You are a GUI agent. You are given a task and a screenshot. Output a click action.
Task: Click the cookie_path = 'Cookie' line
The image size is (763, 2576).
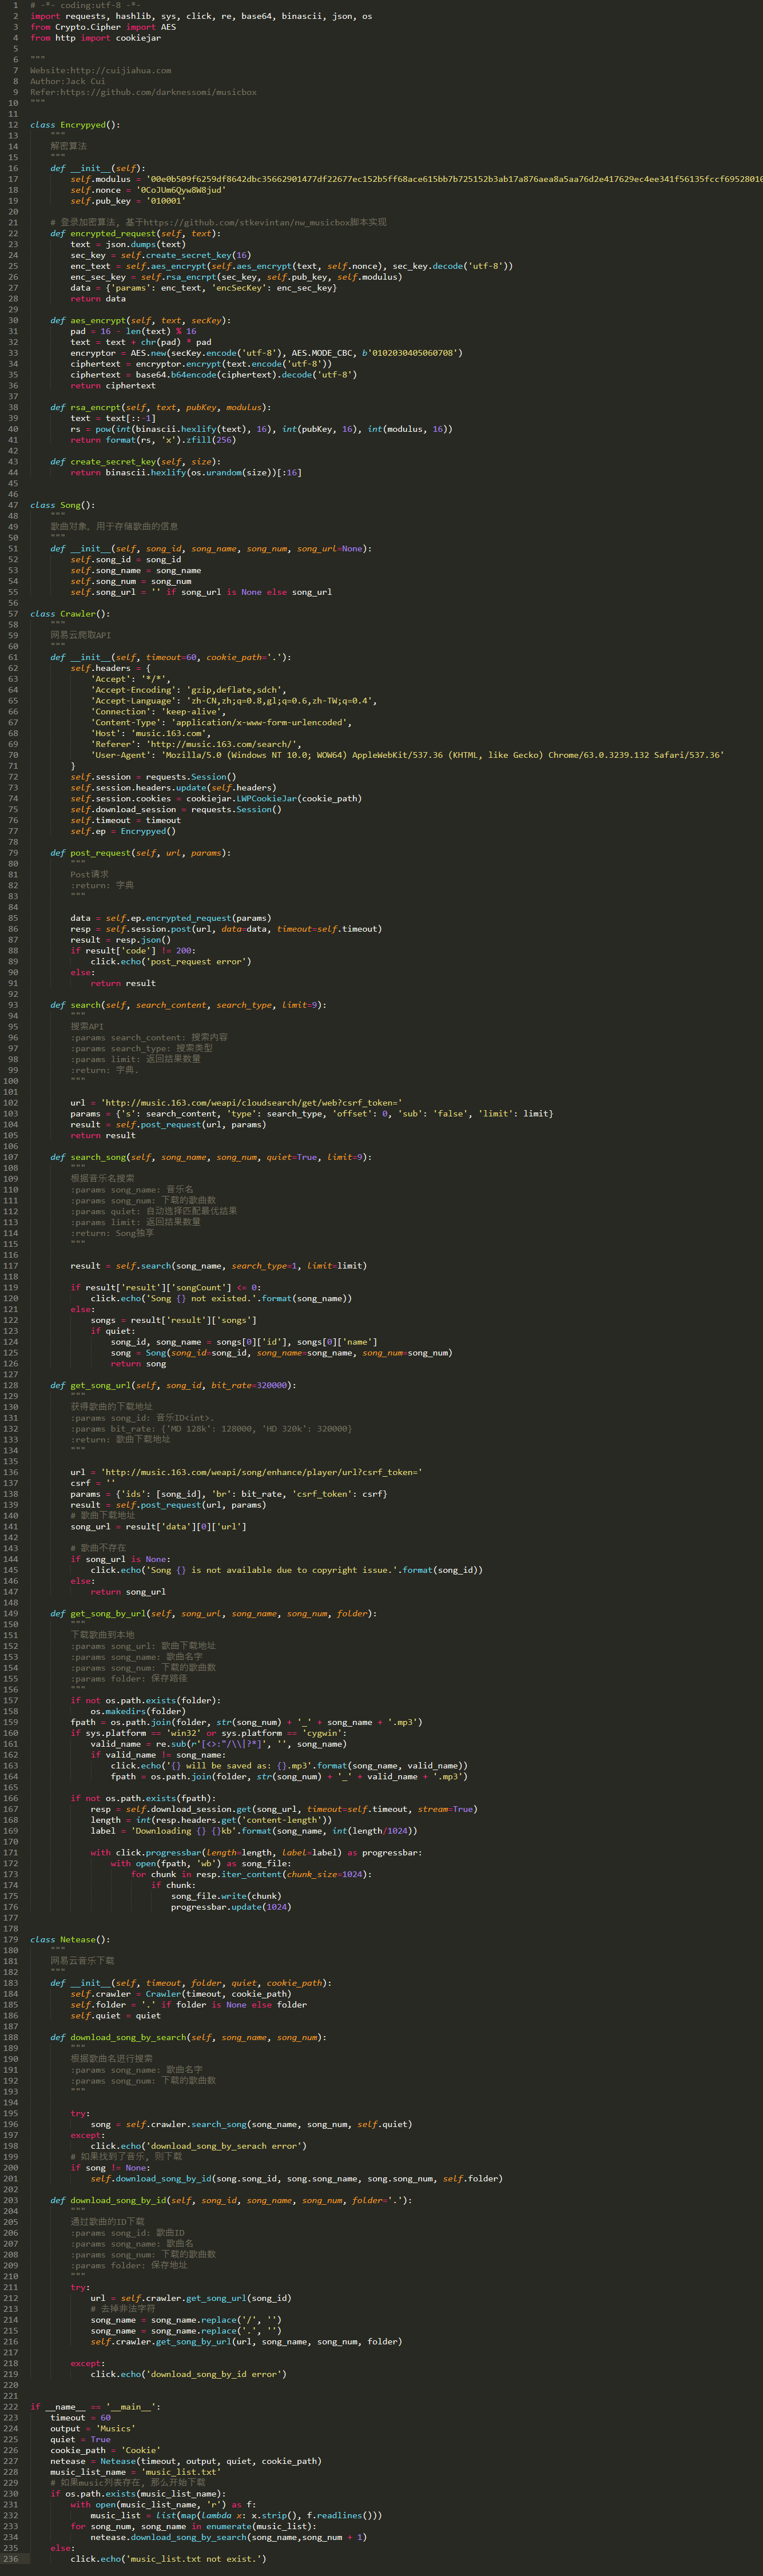pos(105,2450)
